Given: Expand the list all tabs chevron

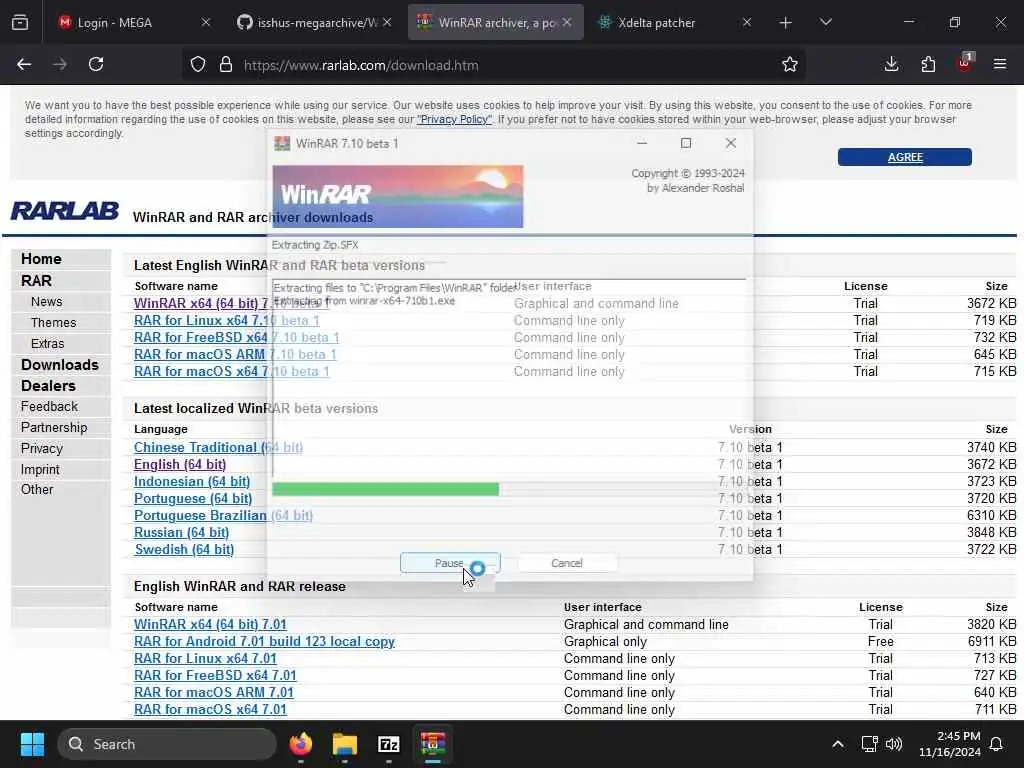Looking at the screenshot, I should point(825,23).
